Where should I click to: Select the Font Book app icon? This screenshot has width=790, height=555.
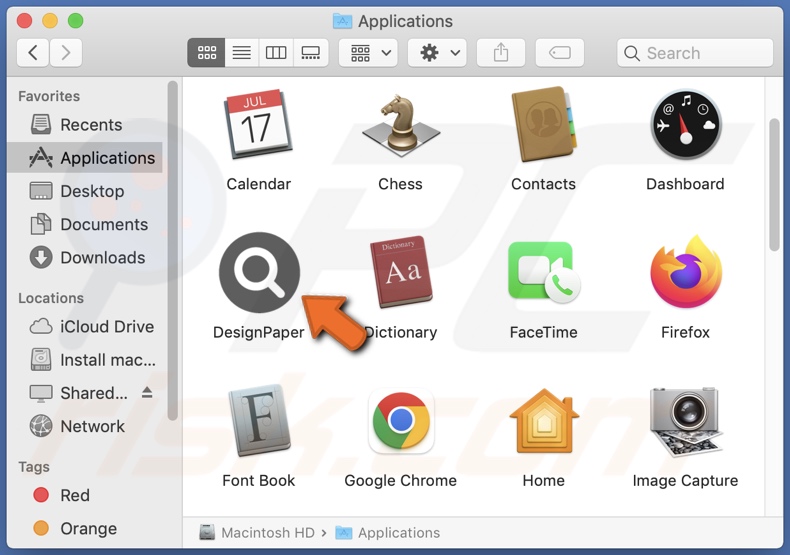pyautogui.click(x=259, y=421)
